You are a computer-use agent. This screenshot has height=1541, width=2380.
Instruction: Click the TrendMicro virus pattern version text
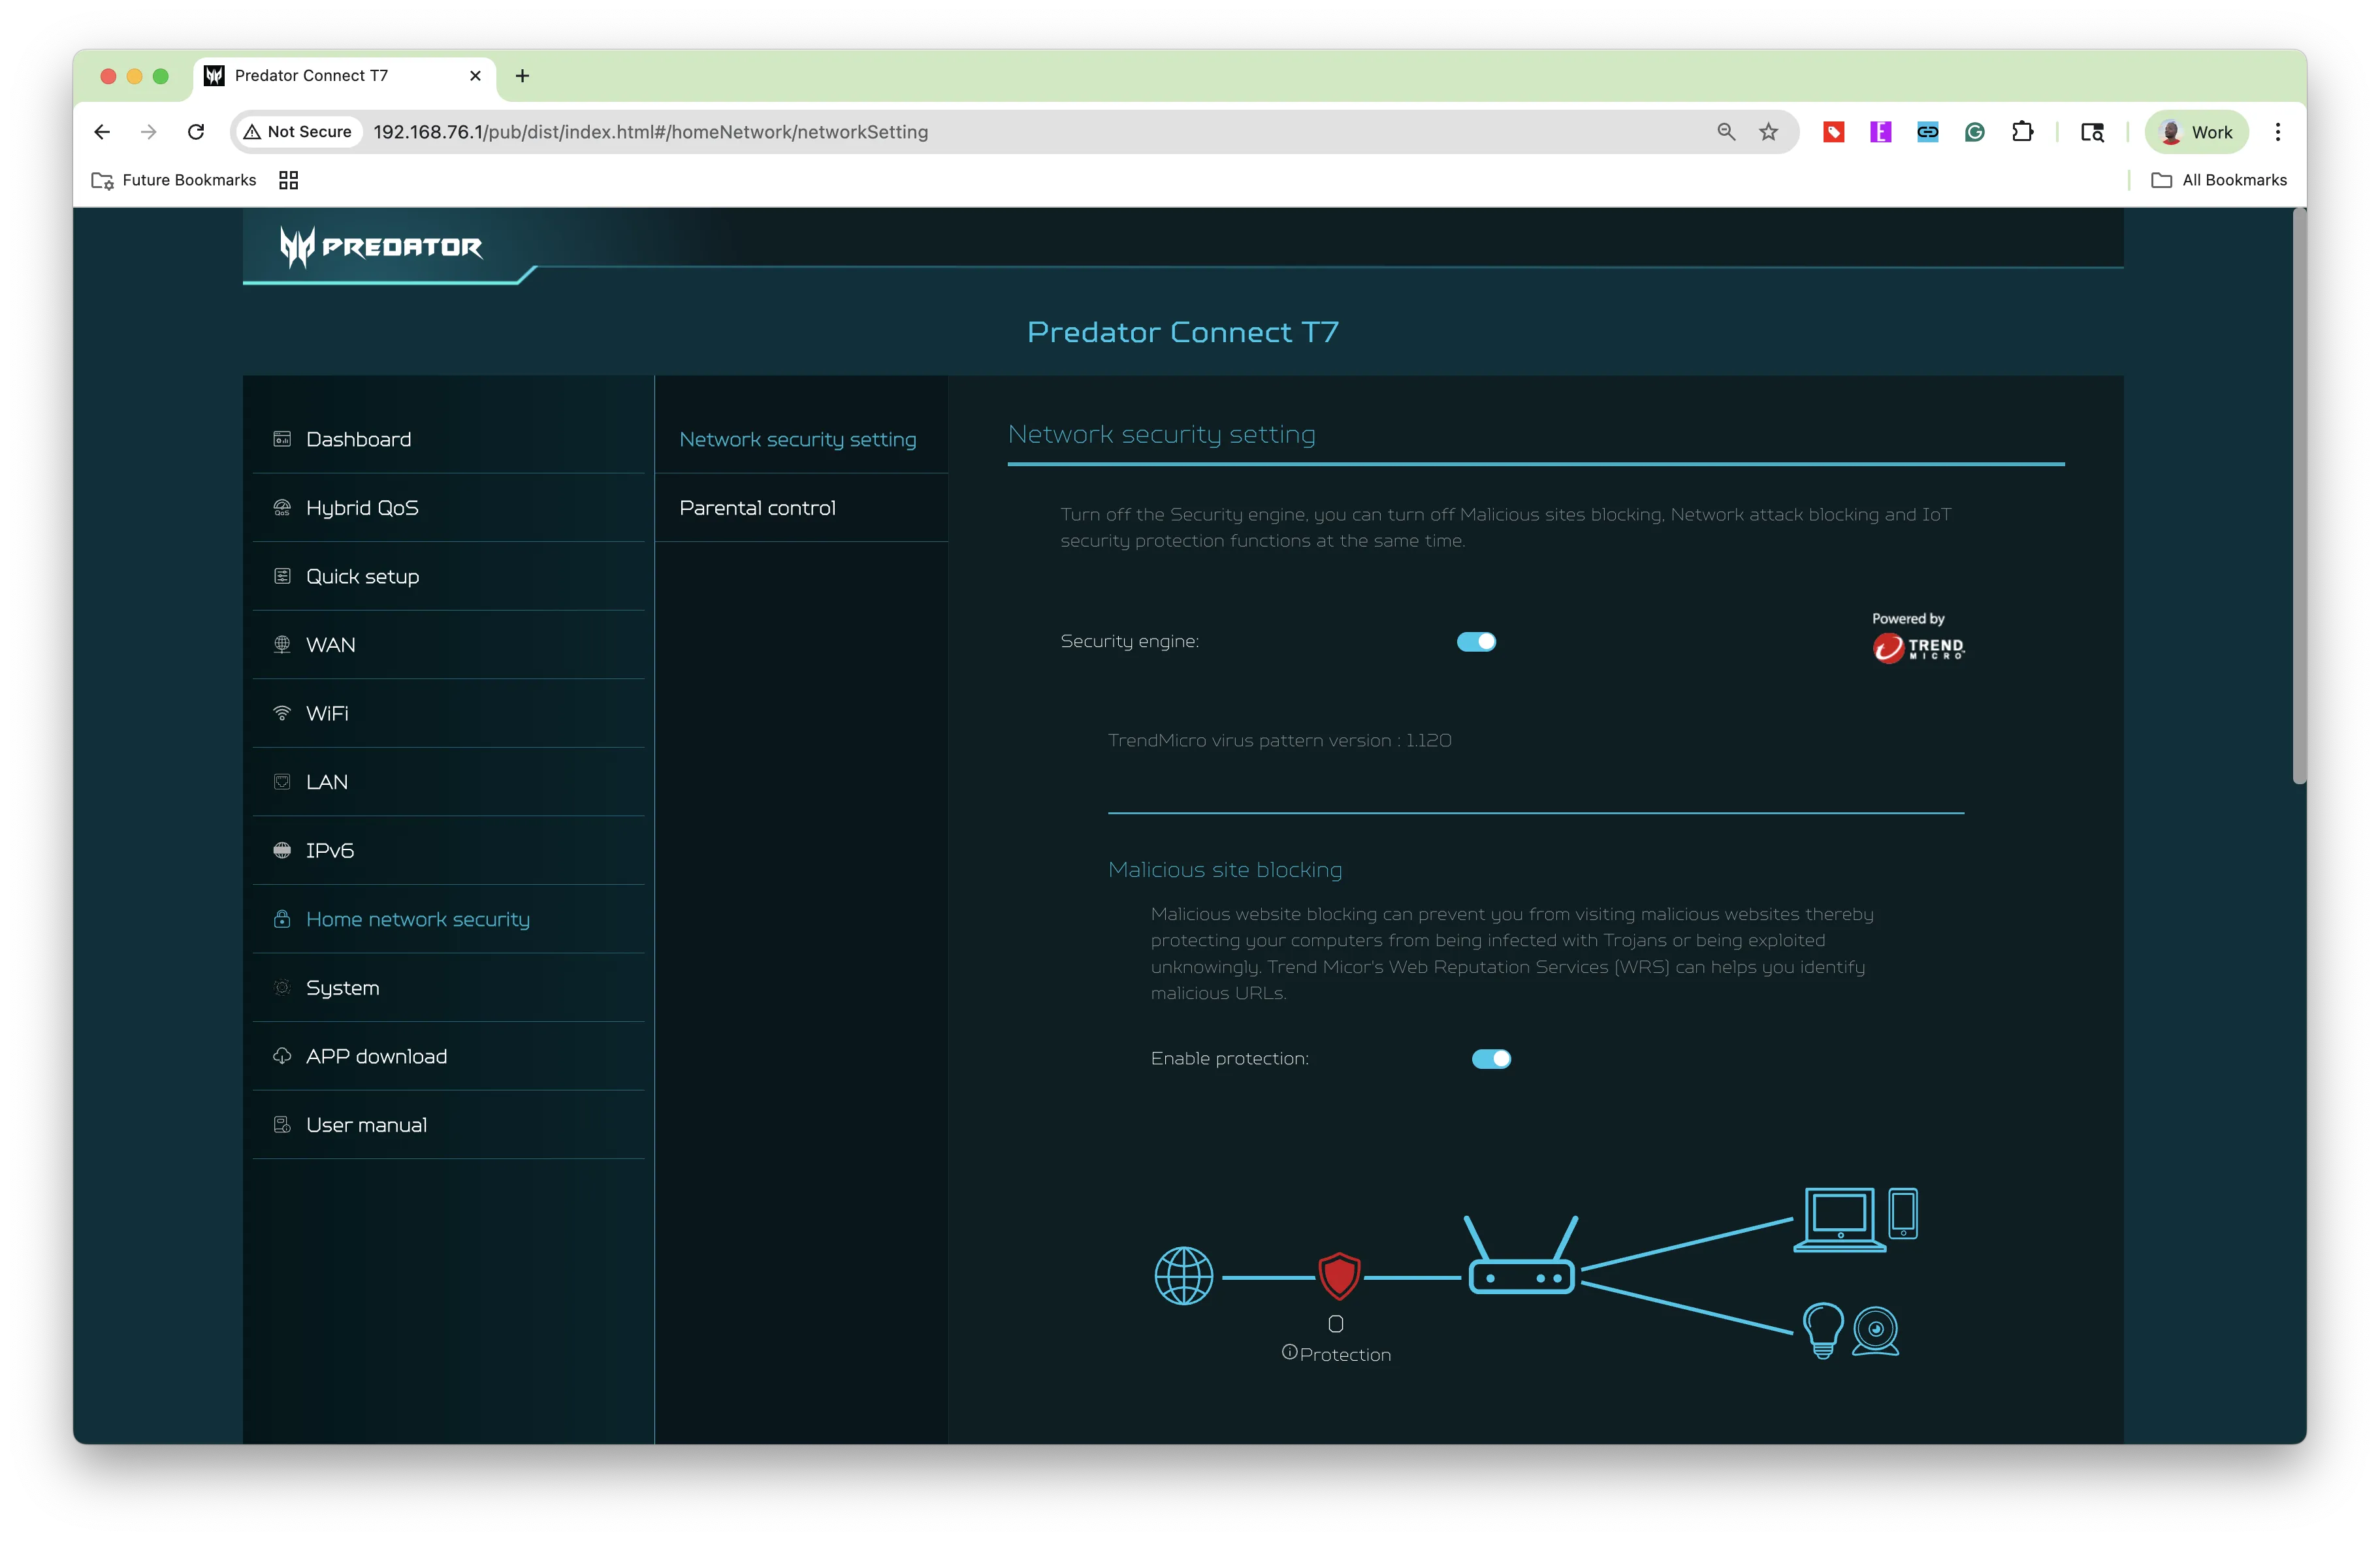(x=1279, y=740)
